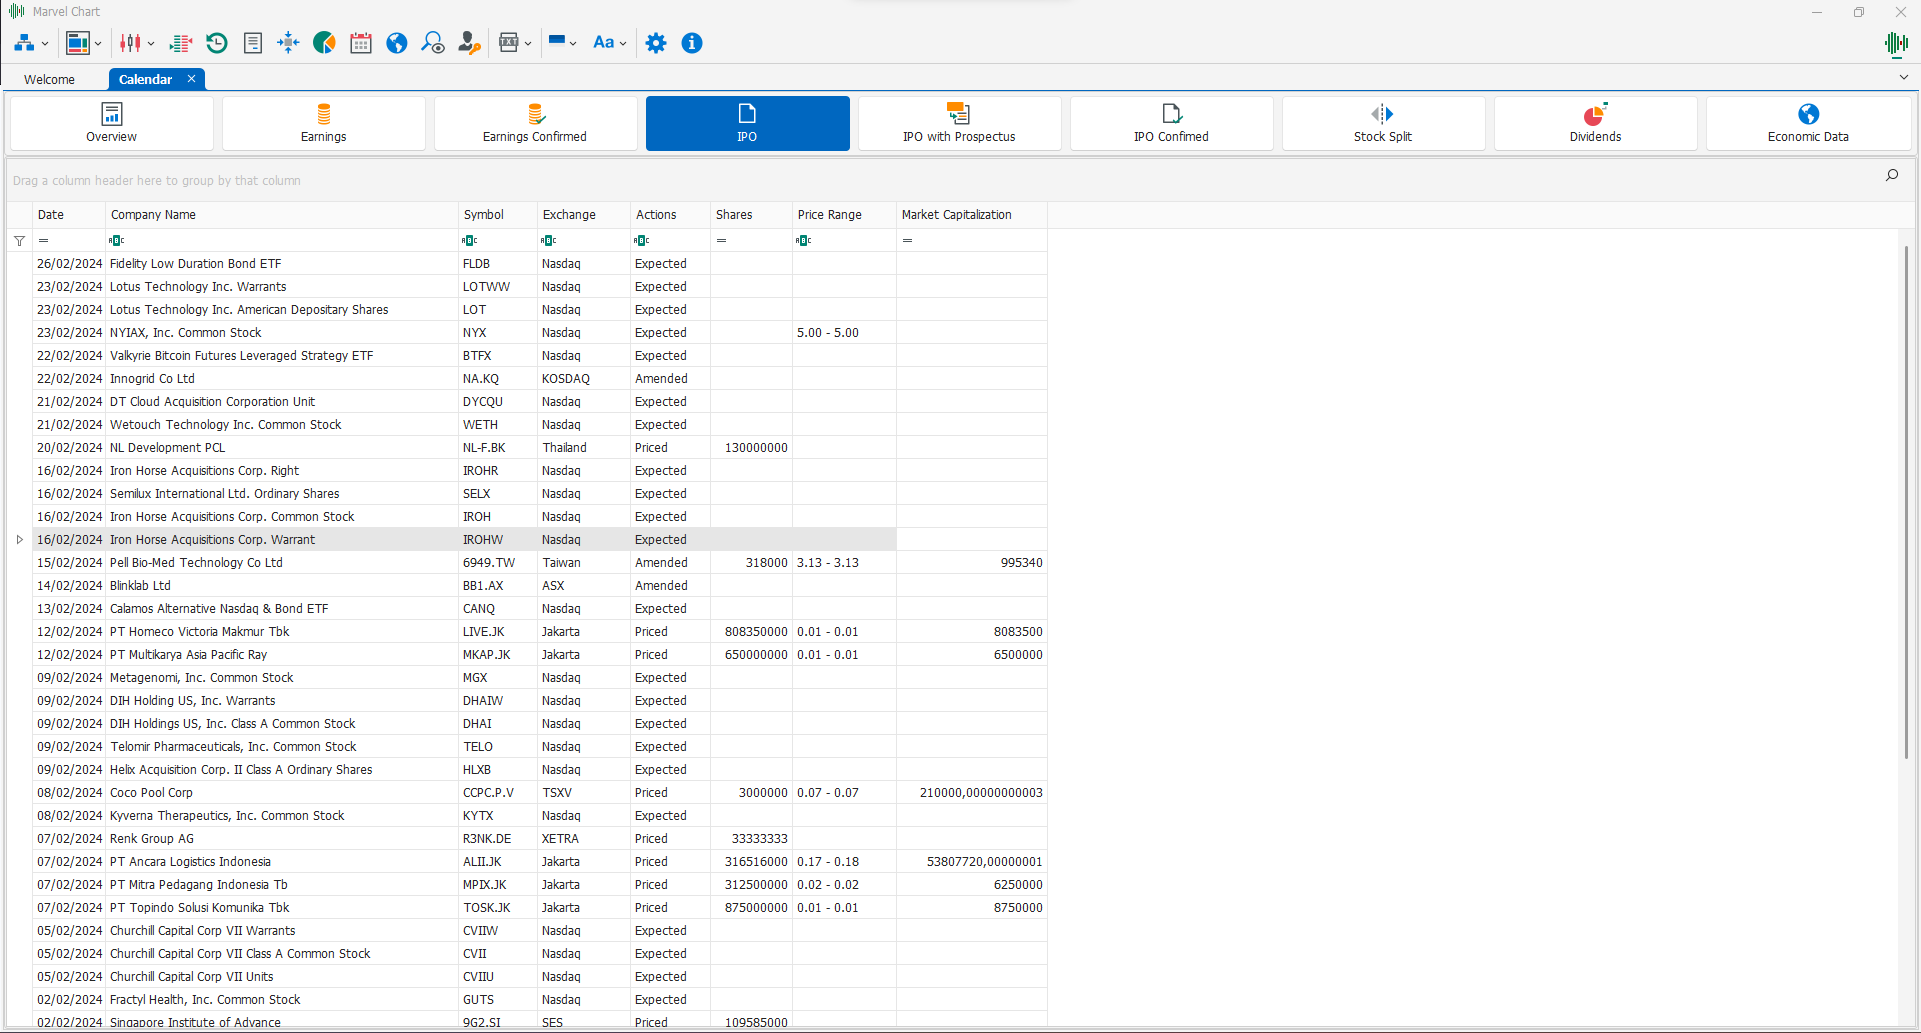Image resolution: width=1921 pixels, height=1033 pixels.
Task: Click the blue arrows converge icon
Action: click(x=288, y=43)
